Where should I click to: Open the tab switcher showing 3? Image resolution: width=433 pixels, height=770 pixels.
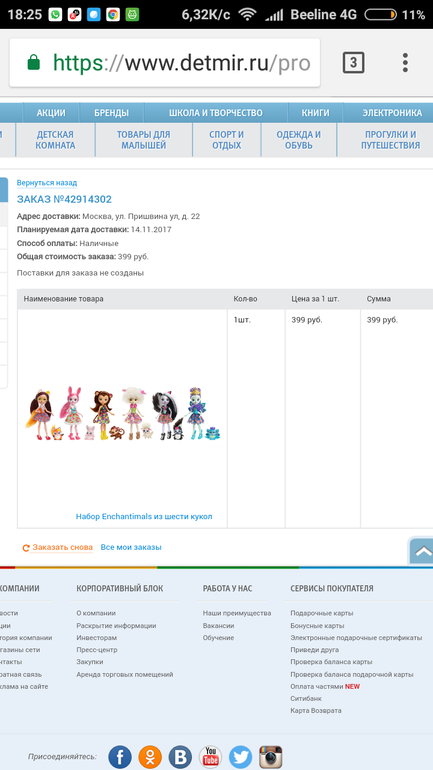(353, 63)
